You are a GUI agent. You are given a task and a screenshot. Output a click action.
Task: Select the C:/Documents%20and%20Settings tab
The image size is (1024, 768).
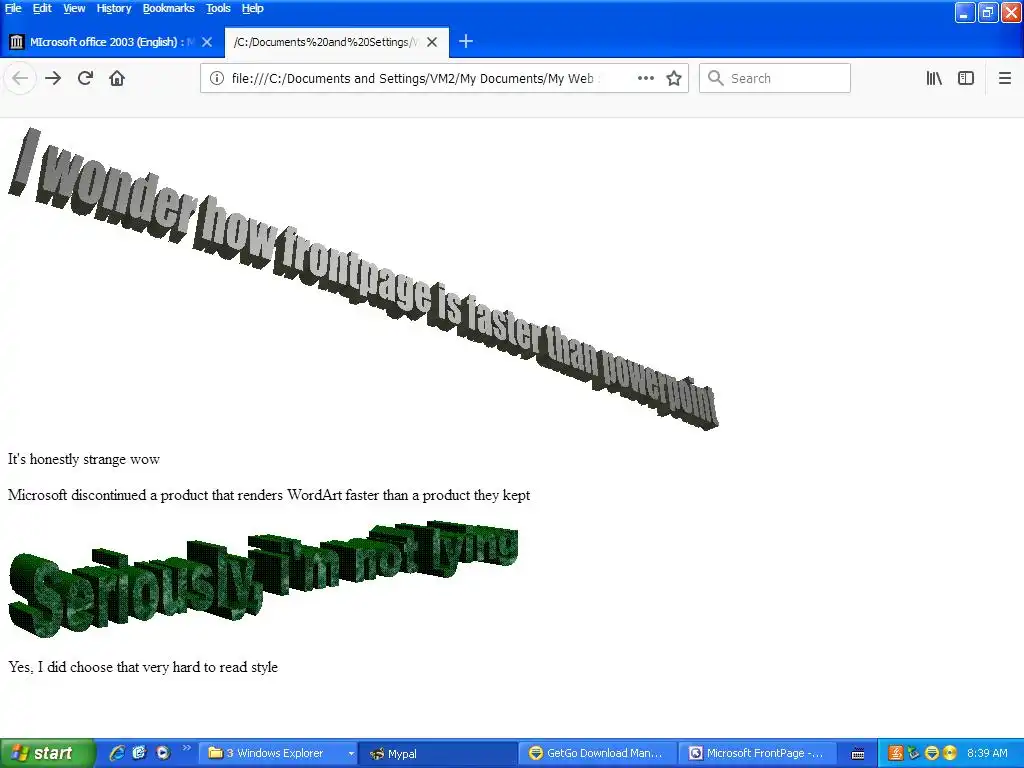pyautogui.click(x=337, y=42)
